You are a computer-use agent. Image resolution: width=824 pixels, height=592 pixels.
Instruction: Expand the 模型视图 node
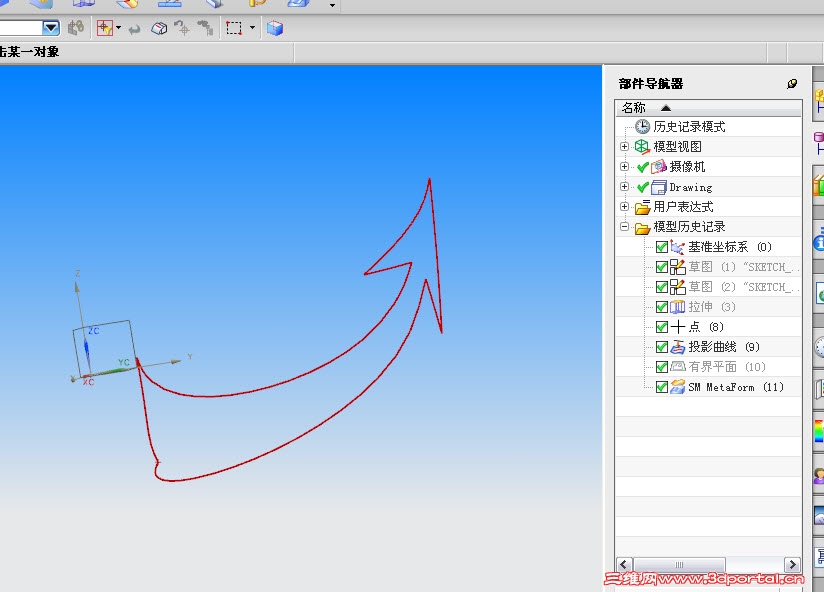pos(624,147)
